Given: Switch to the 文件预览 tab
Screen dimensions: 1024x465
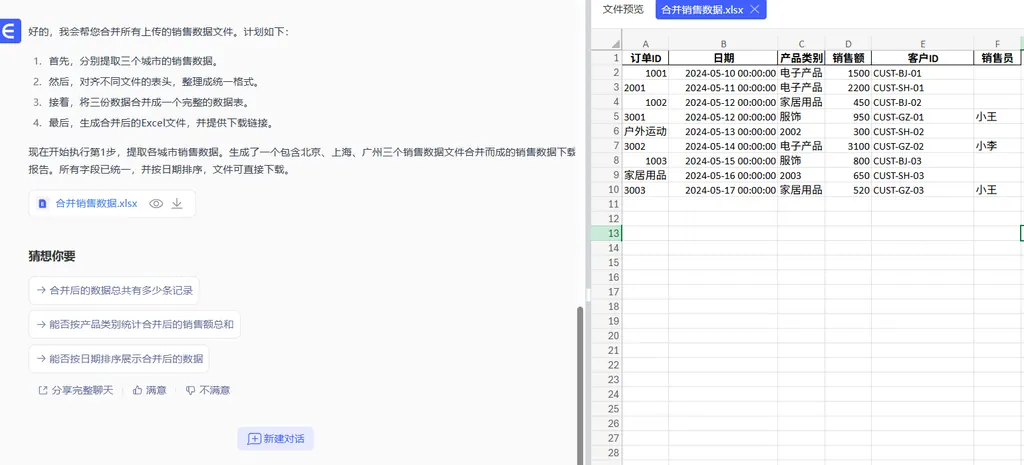Looking at the screenshot, I should [623, 9].
